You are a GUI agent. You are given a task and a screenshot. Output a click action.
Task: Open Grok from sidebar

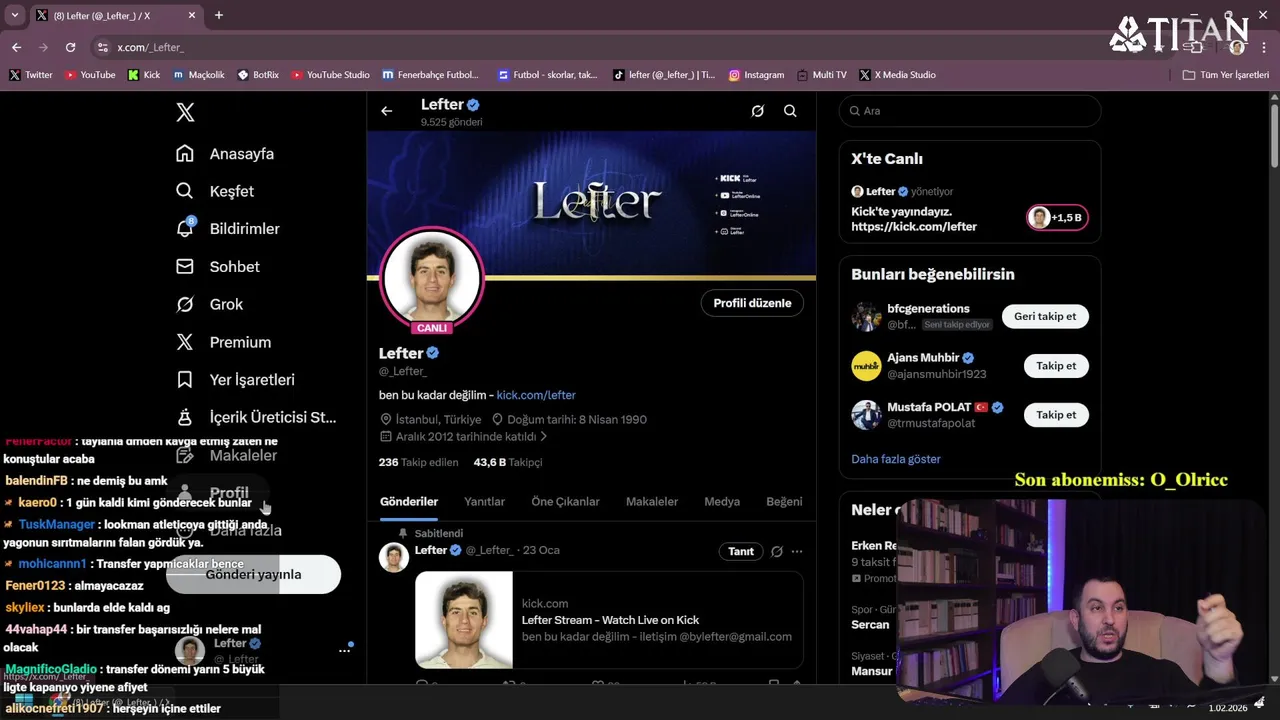pos(210,304)
